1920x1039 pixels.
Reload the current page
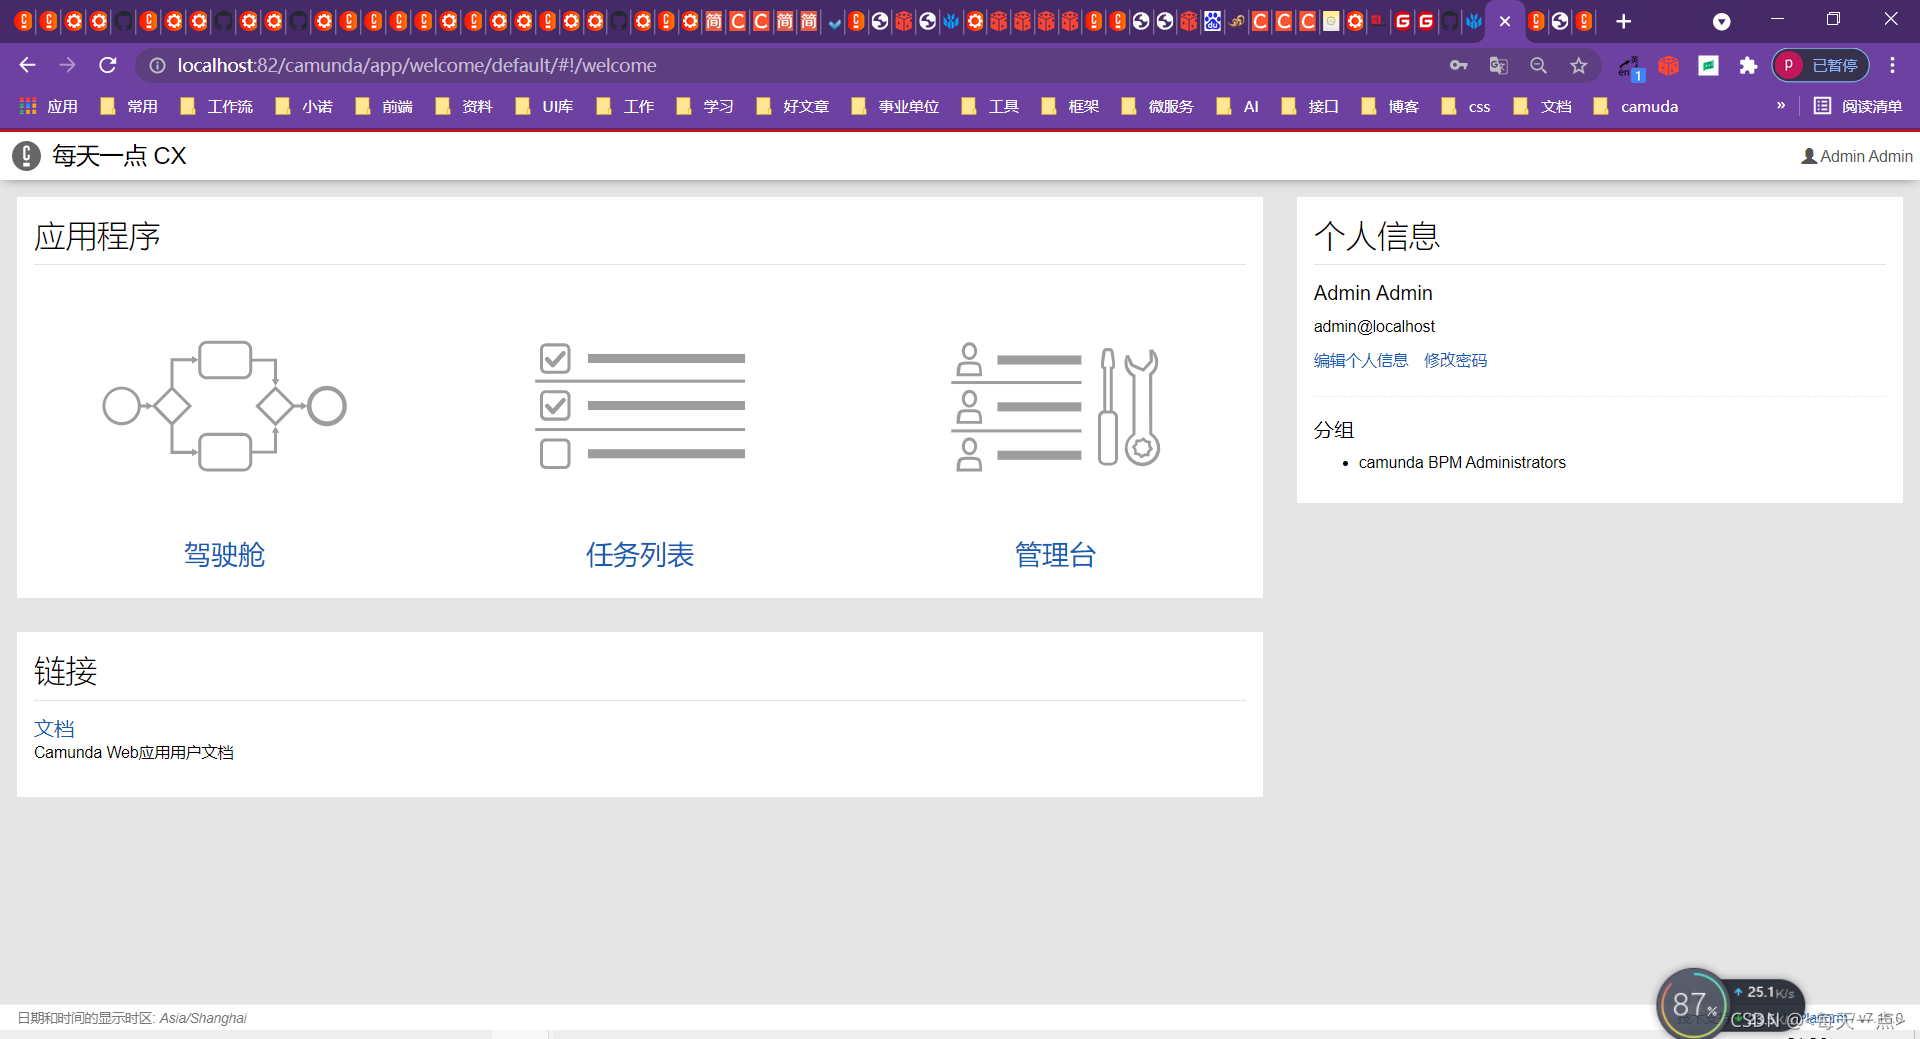point(108,65)
